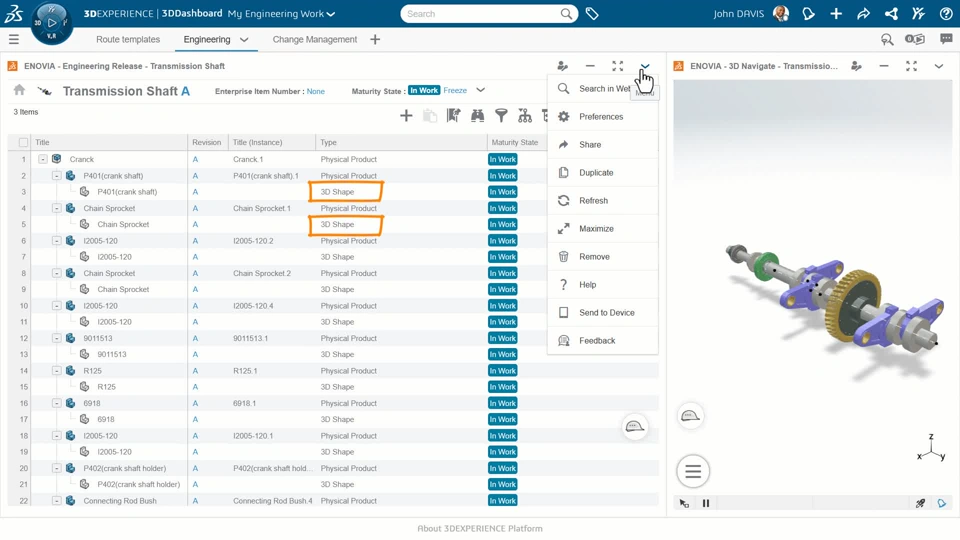Click the search magnifier in the tab bar

(887, 40)
